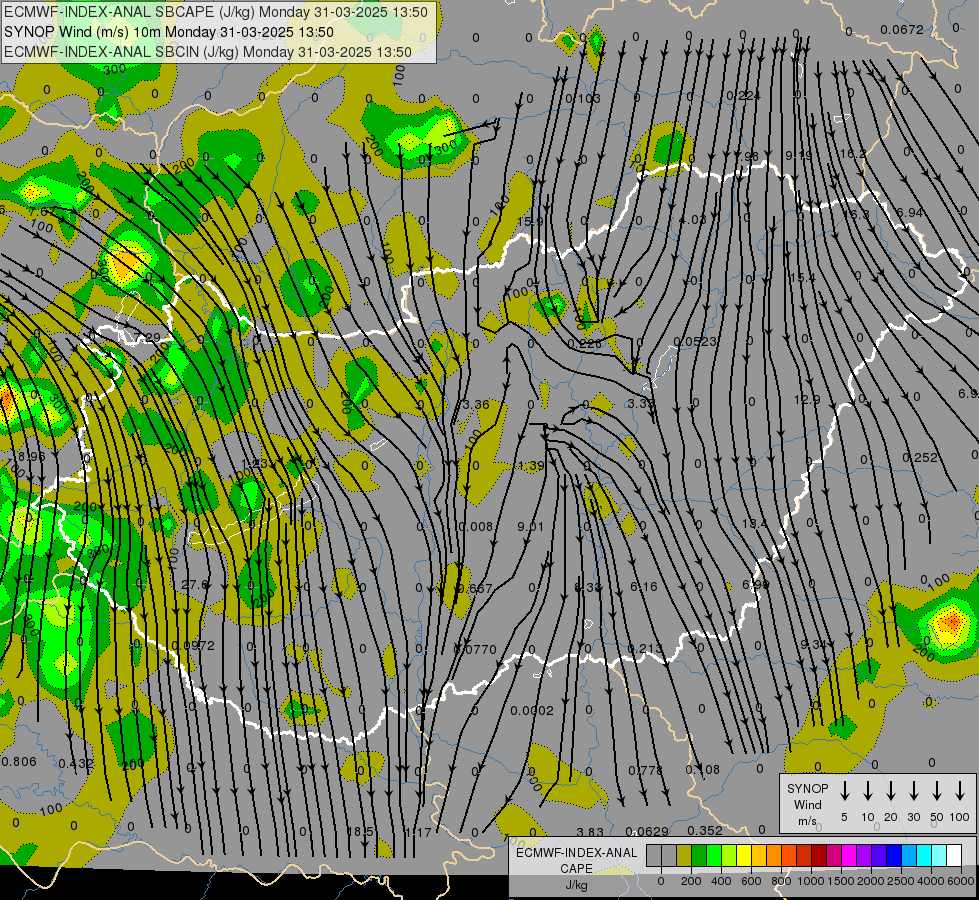Click the map value 16.2
Image resolution: width=979 pixels, height=900 pixels.
pos(853,154)
